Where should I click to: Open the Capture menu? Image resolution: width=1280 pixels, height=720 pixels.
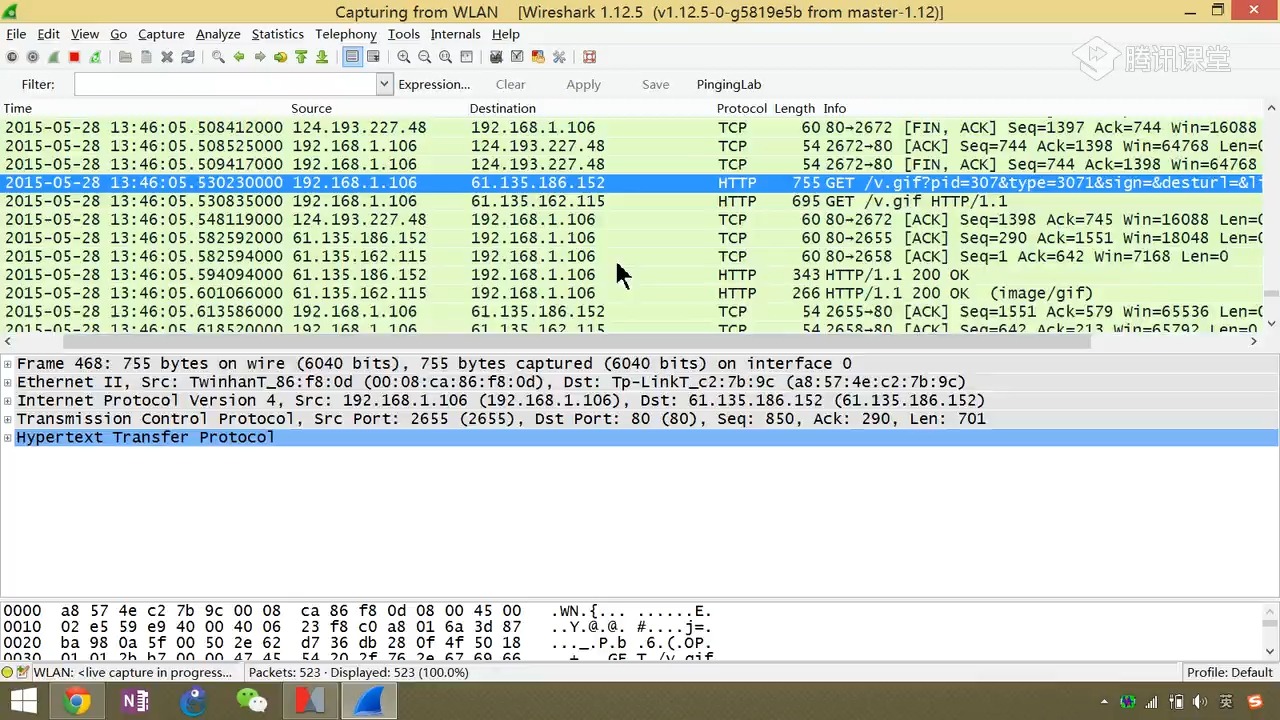tap(161, 34)
